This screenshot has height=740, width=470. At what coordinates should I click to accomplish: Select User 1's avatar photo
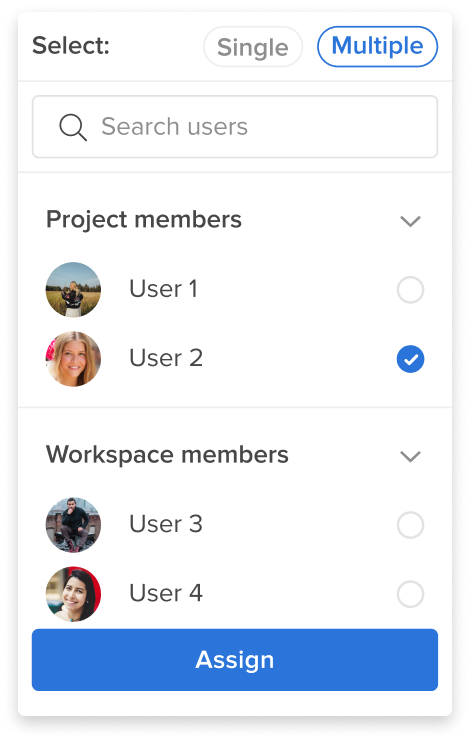tap(73, 289)
